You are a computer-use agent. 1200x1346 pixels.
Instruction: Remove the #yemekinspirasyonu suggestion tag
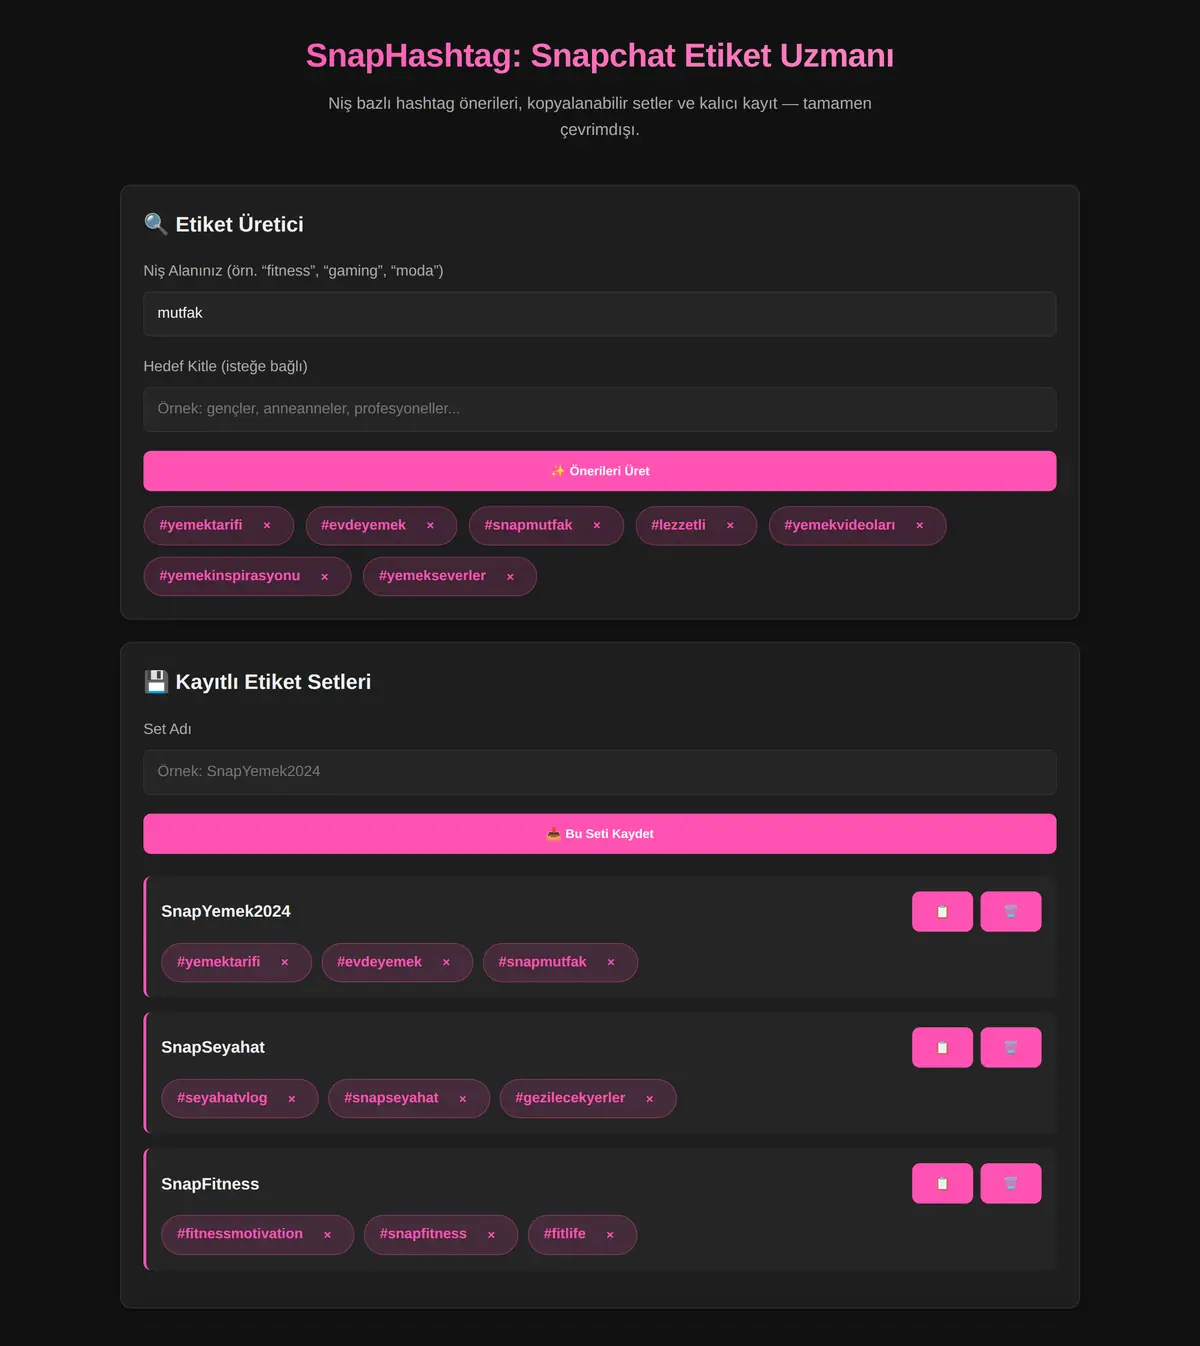324,577
